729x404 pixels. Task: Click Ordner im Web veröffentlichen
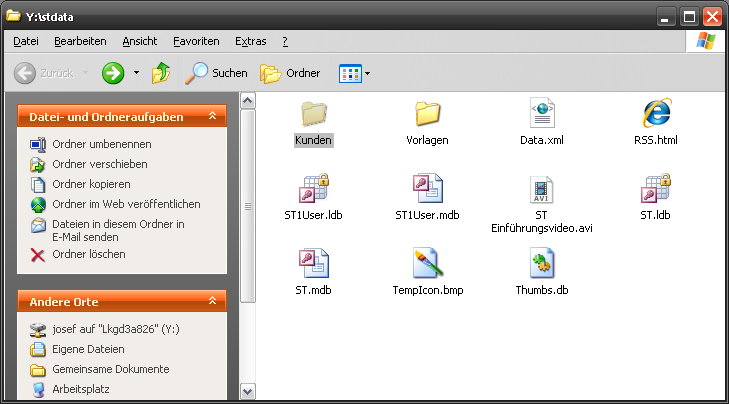click(126, 204)
